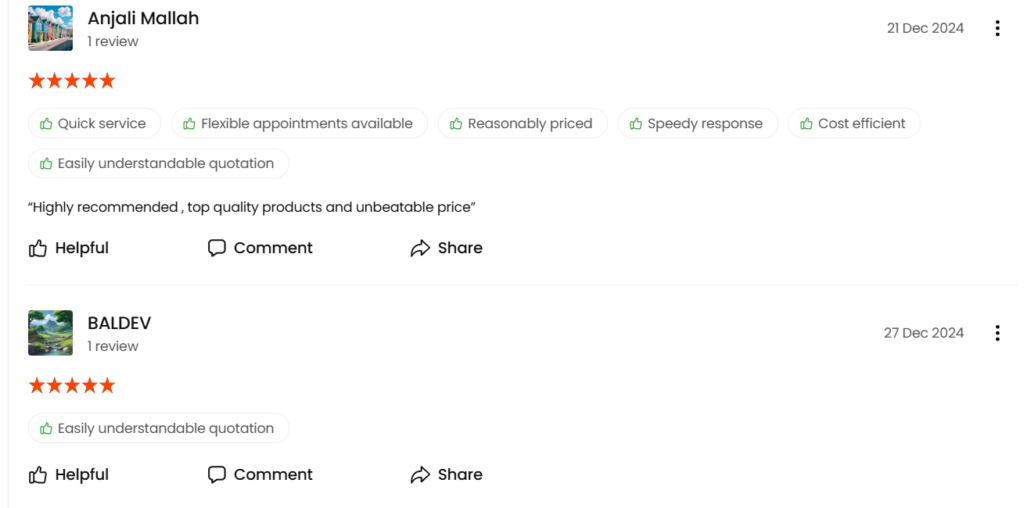Click the comment bubble icon on Anjali's review
The width and height of the screenshot is (1024, 508).
217,248
